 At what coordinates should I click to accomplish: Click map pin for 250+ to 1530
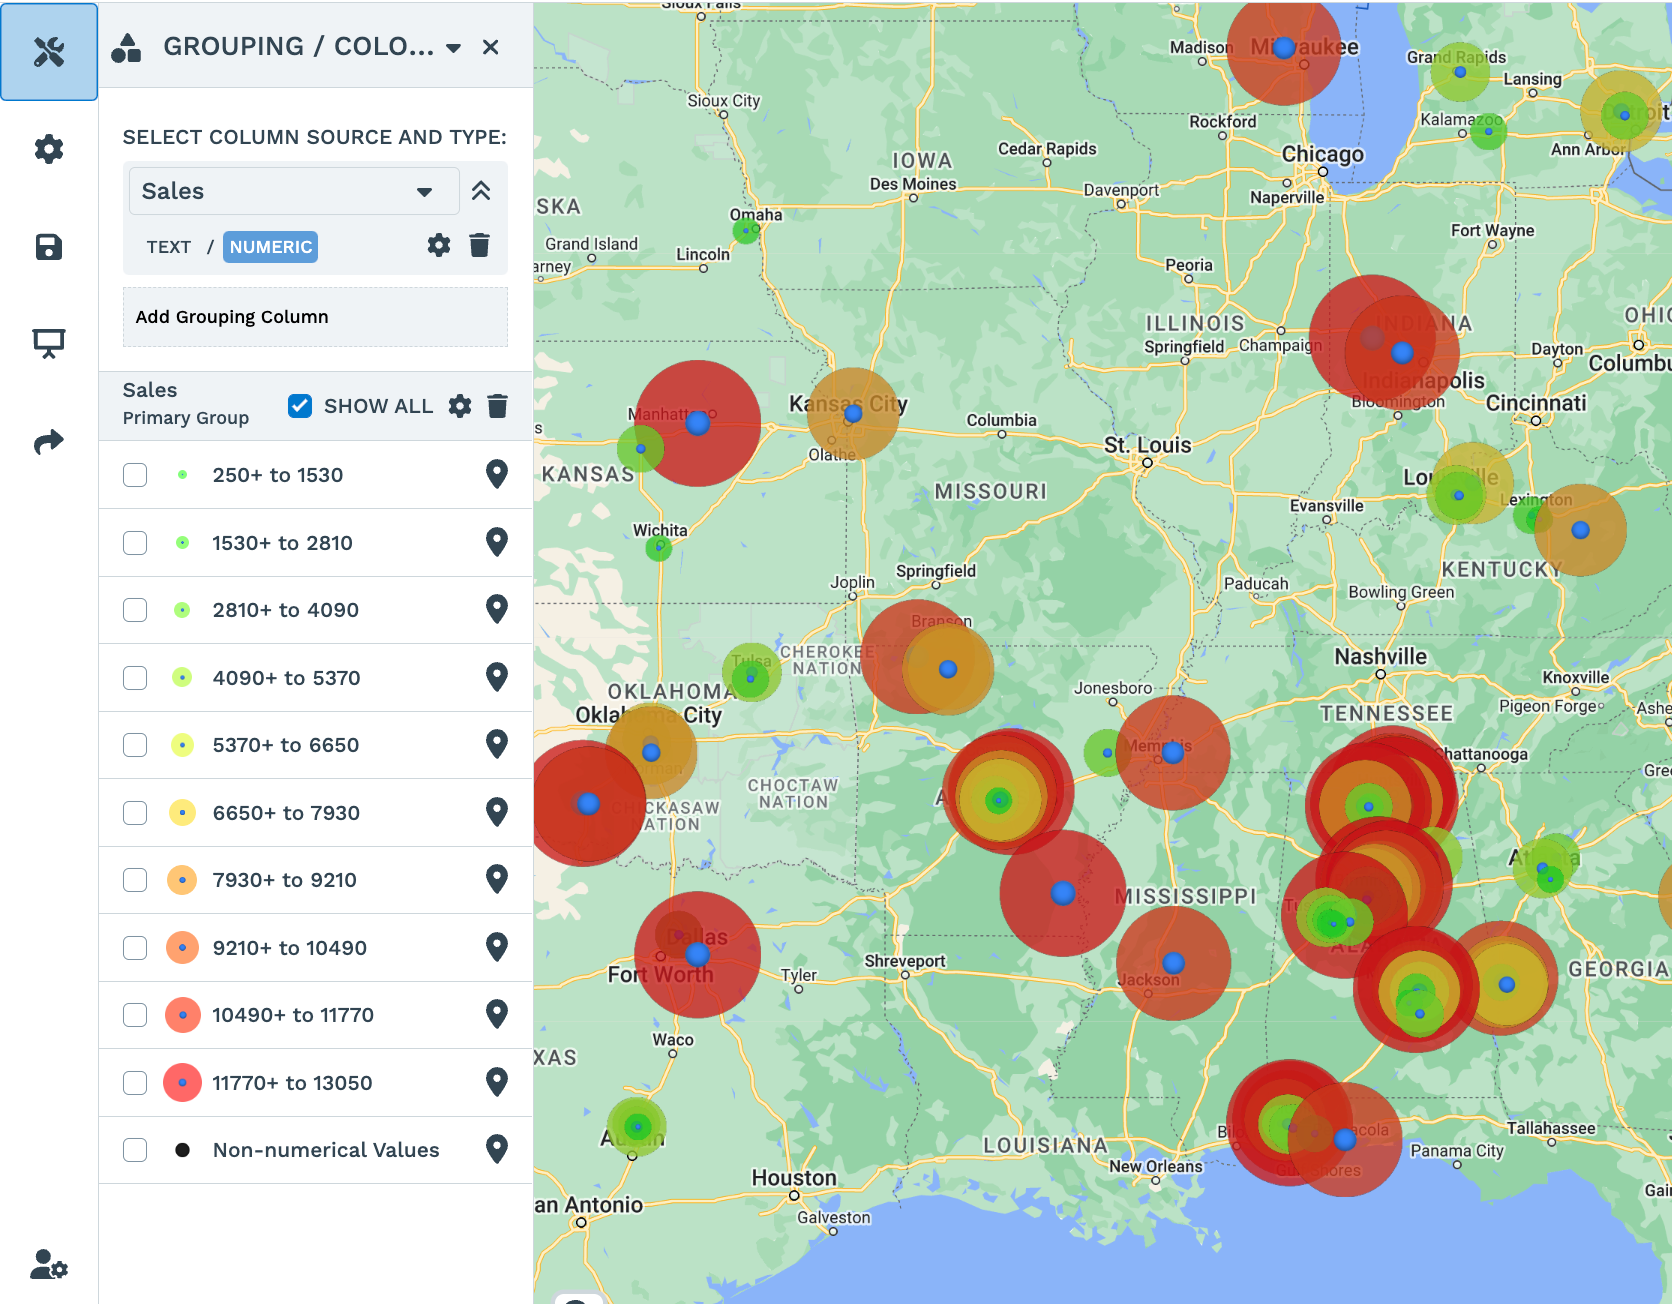click(496, 475)
